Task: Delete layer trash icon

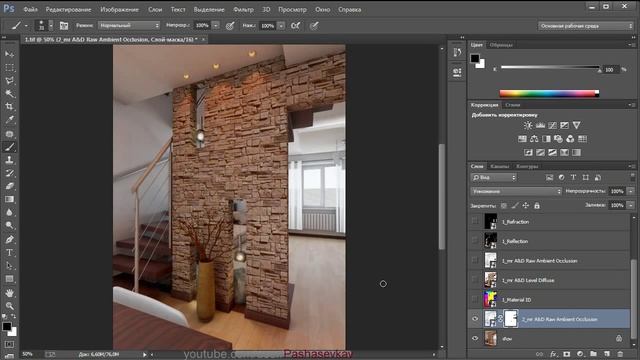Action: tap(620, 354)
